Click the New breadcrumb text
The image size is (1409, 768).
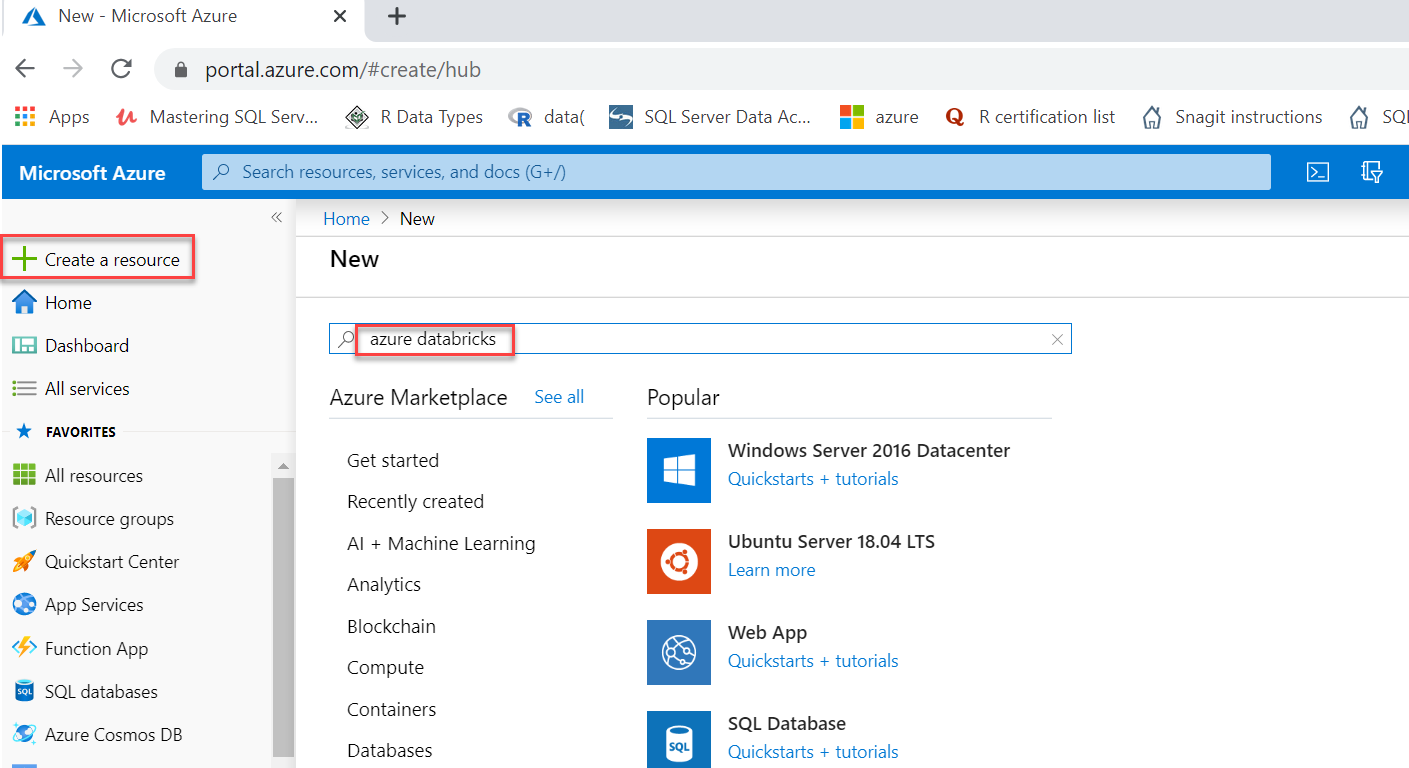(x=417, y=219)
